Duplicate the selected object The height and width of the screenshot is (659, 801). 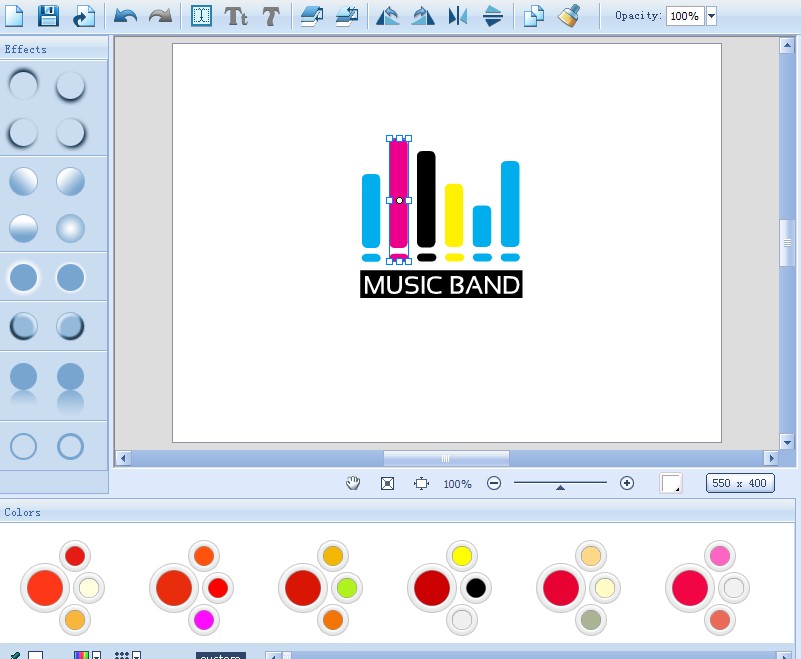click(534, 16)
